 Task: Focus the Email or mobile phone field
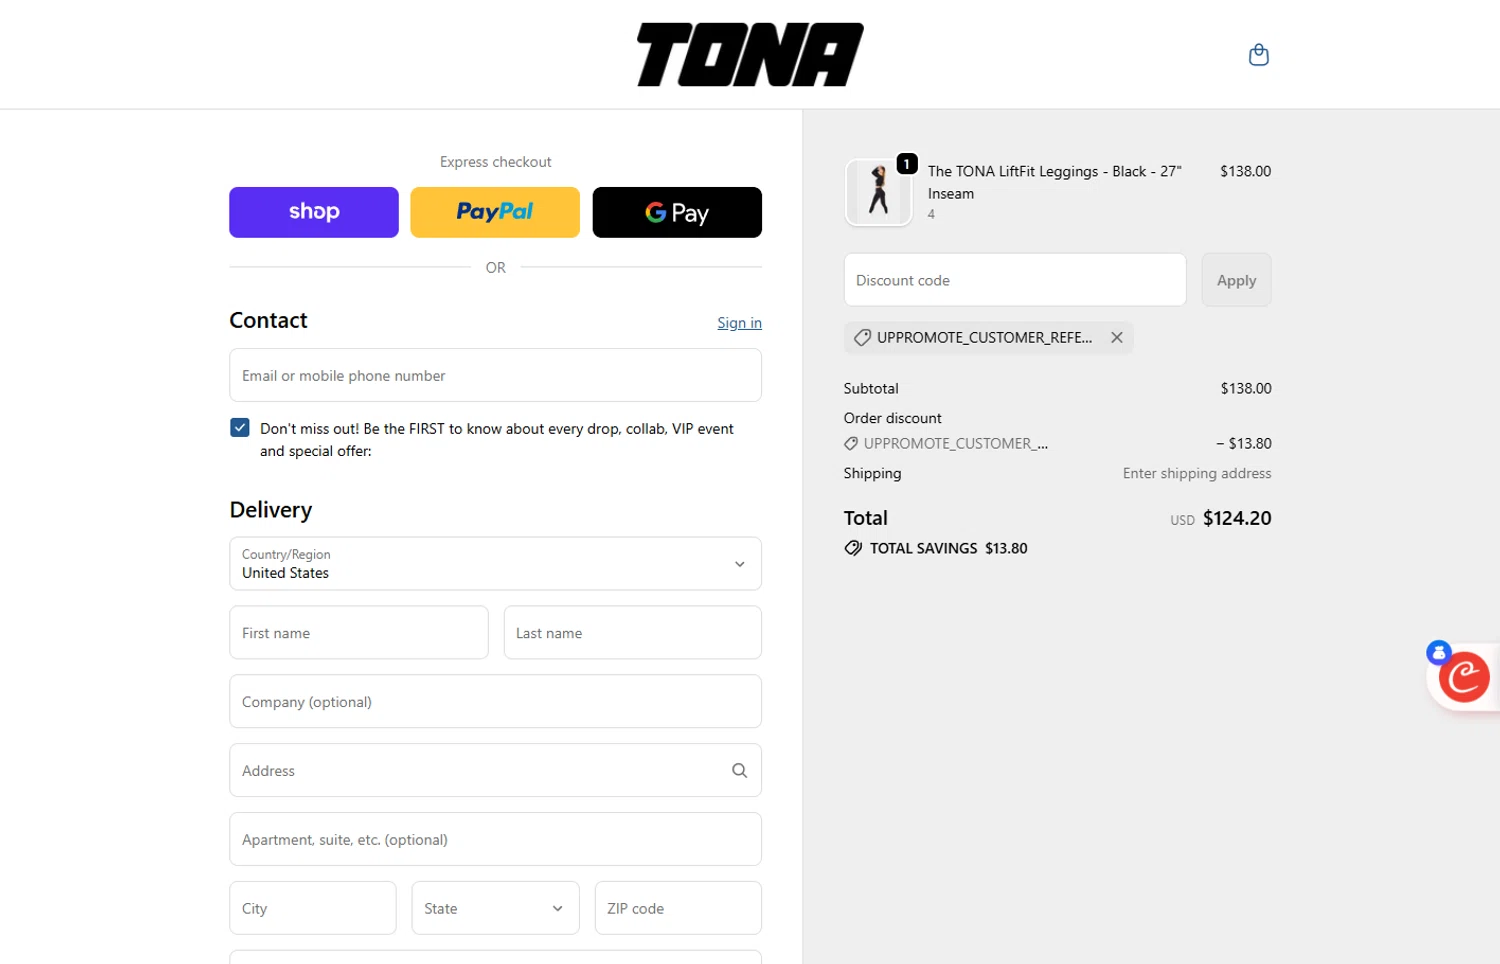495,375
